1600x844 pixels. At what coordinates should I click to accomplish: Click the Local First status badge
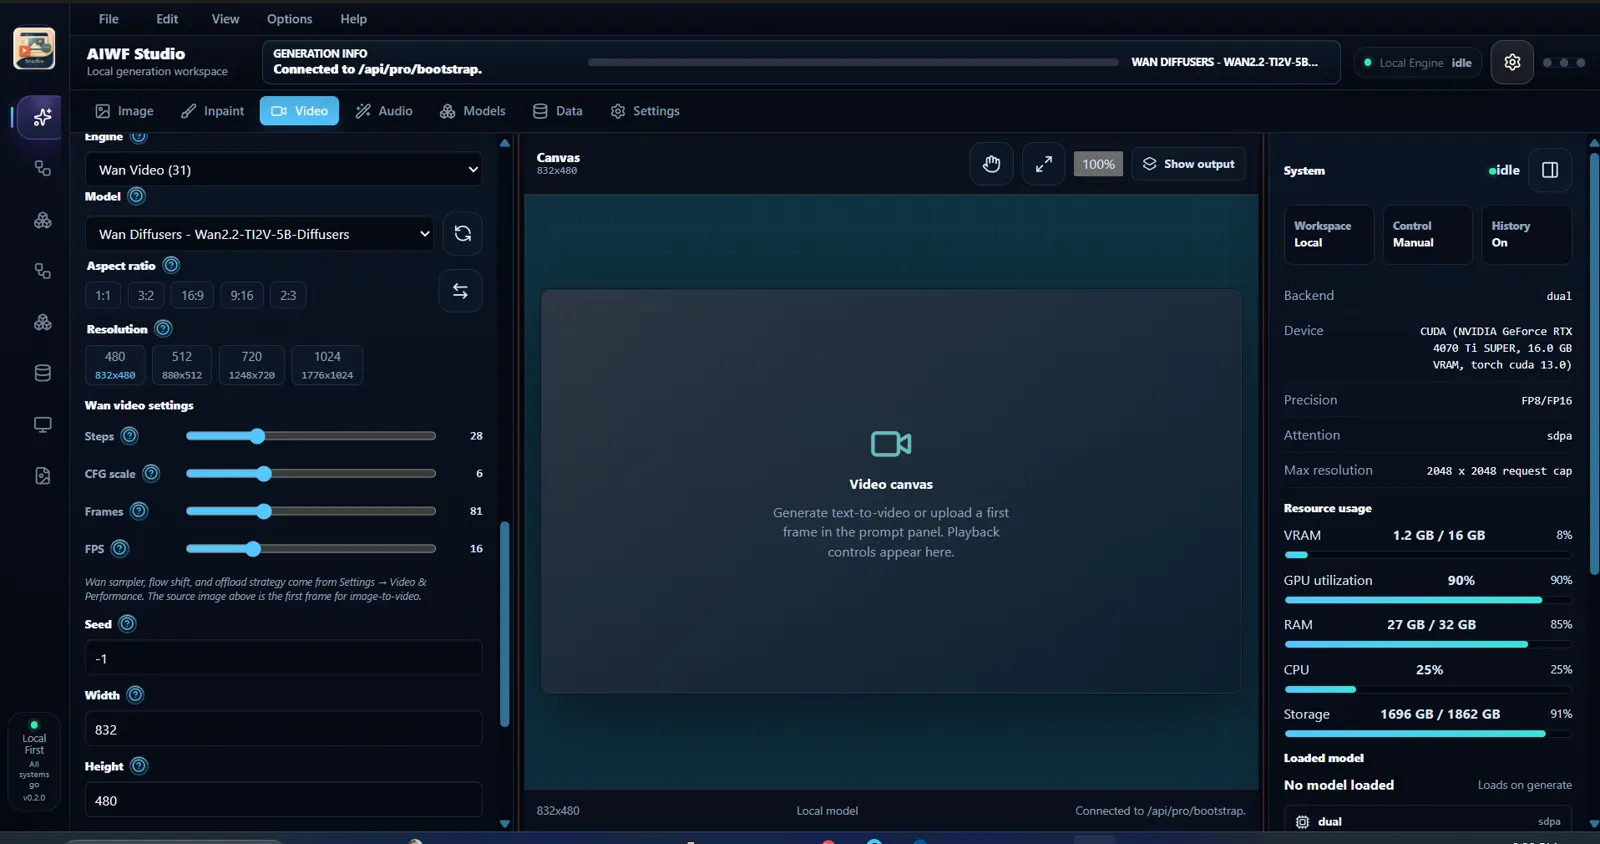click(x=34, y=761)
